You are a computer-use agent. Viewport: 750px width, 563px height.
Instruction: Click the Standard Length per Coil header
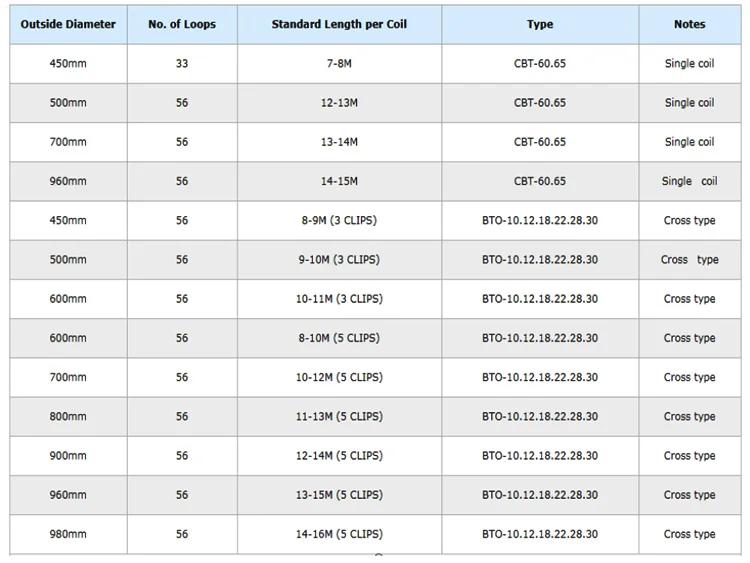(339, 24)
